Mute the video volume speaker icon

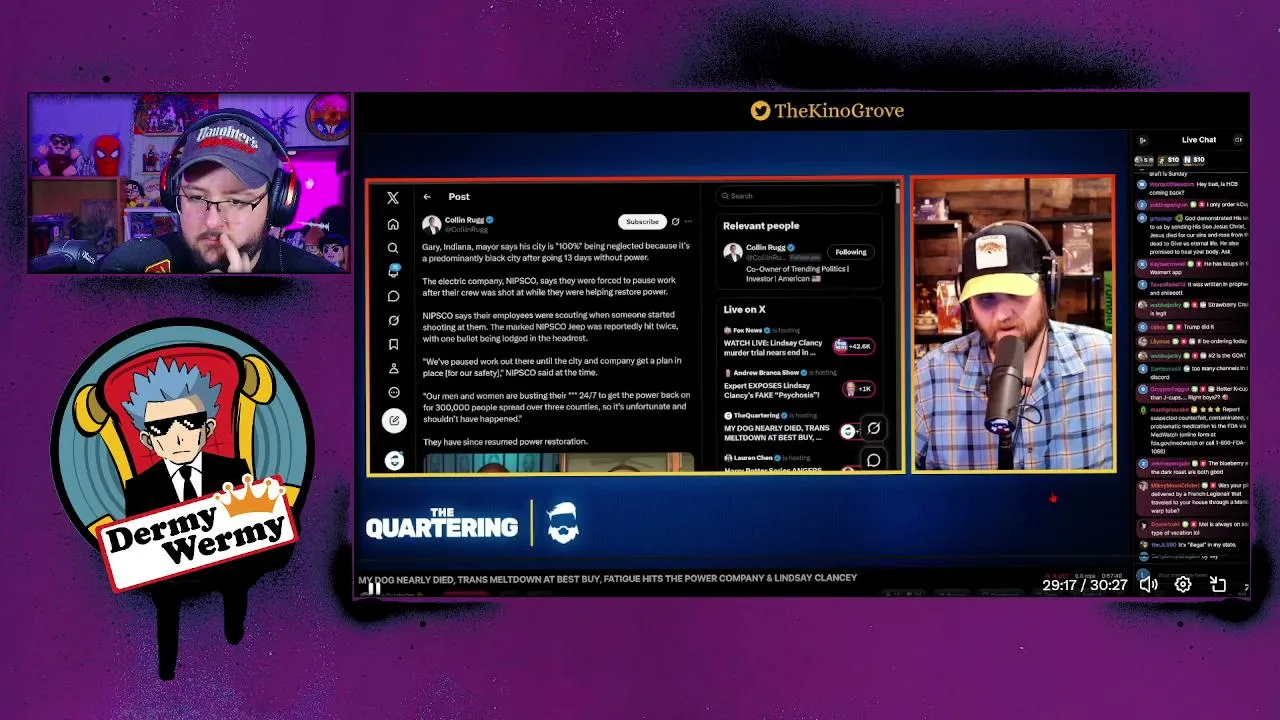[1149, 585]
